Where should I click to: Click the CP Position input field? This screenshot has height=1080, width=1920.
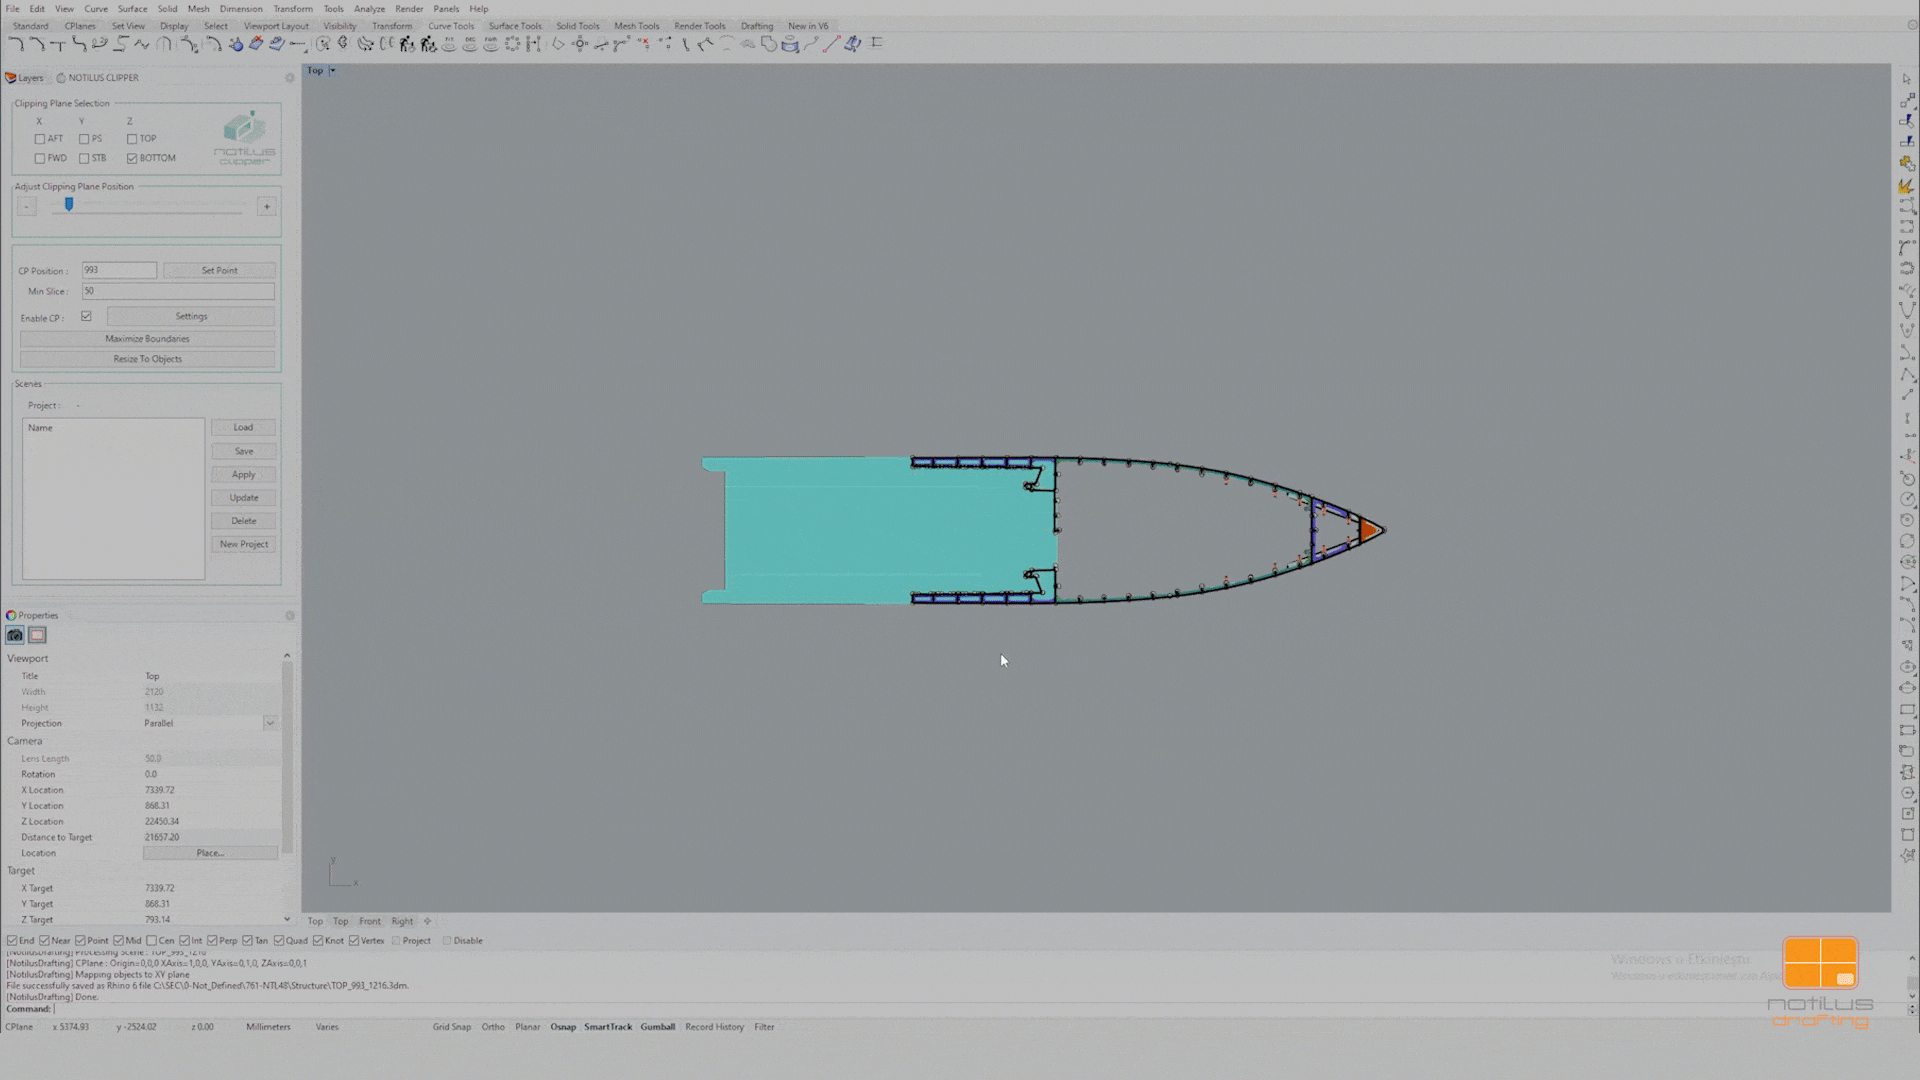pyautogui.click(x=119, y=271)
